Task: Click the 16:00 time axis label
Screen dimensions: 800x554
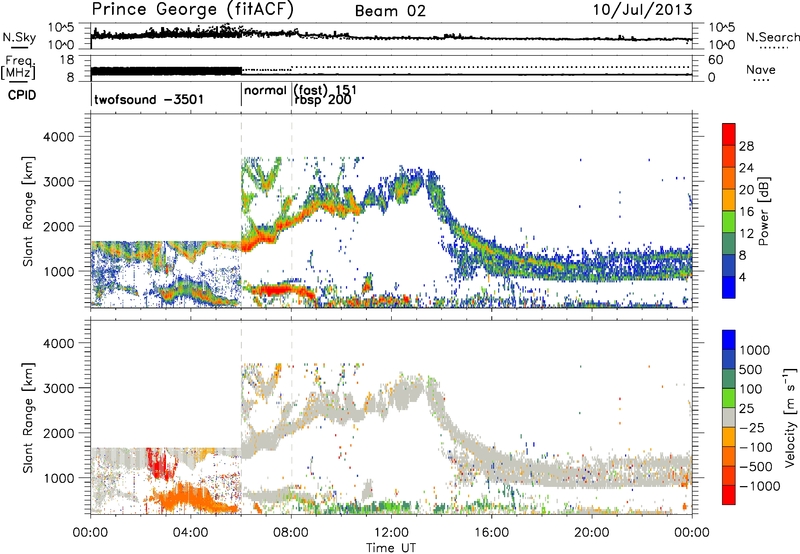Action: [x=491, y=533]
